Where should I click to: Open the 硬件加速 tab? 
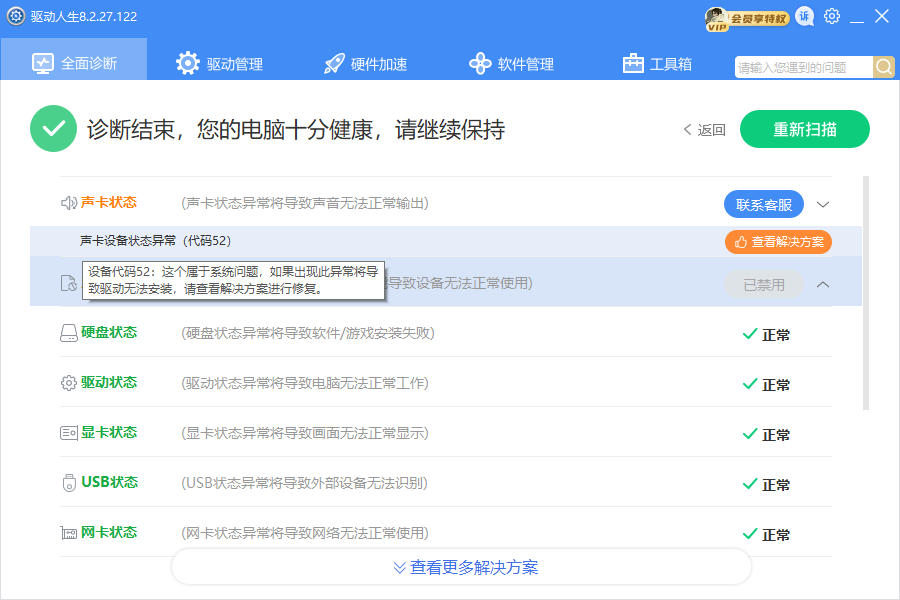click(365, 63)
